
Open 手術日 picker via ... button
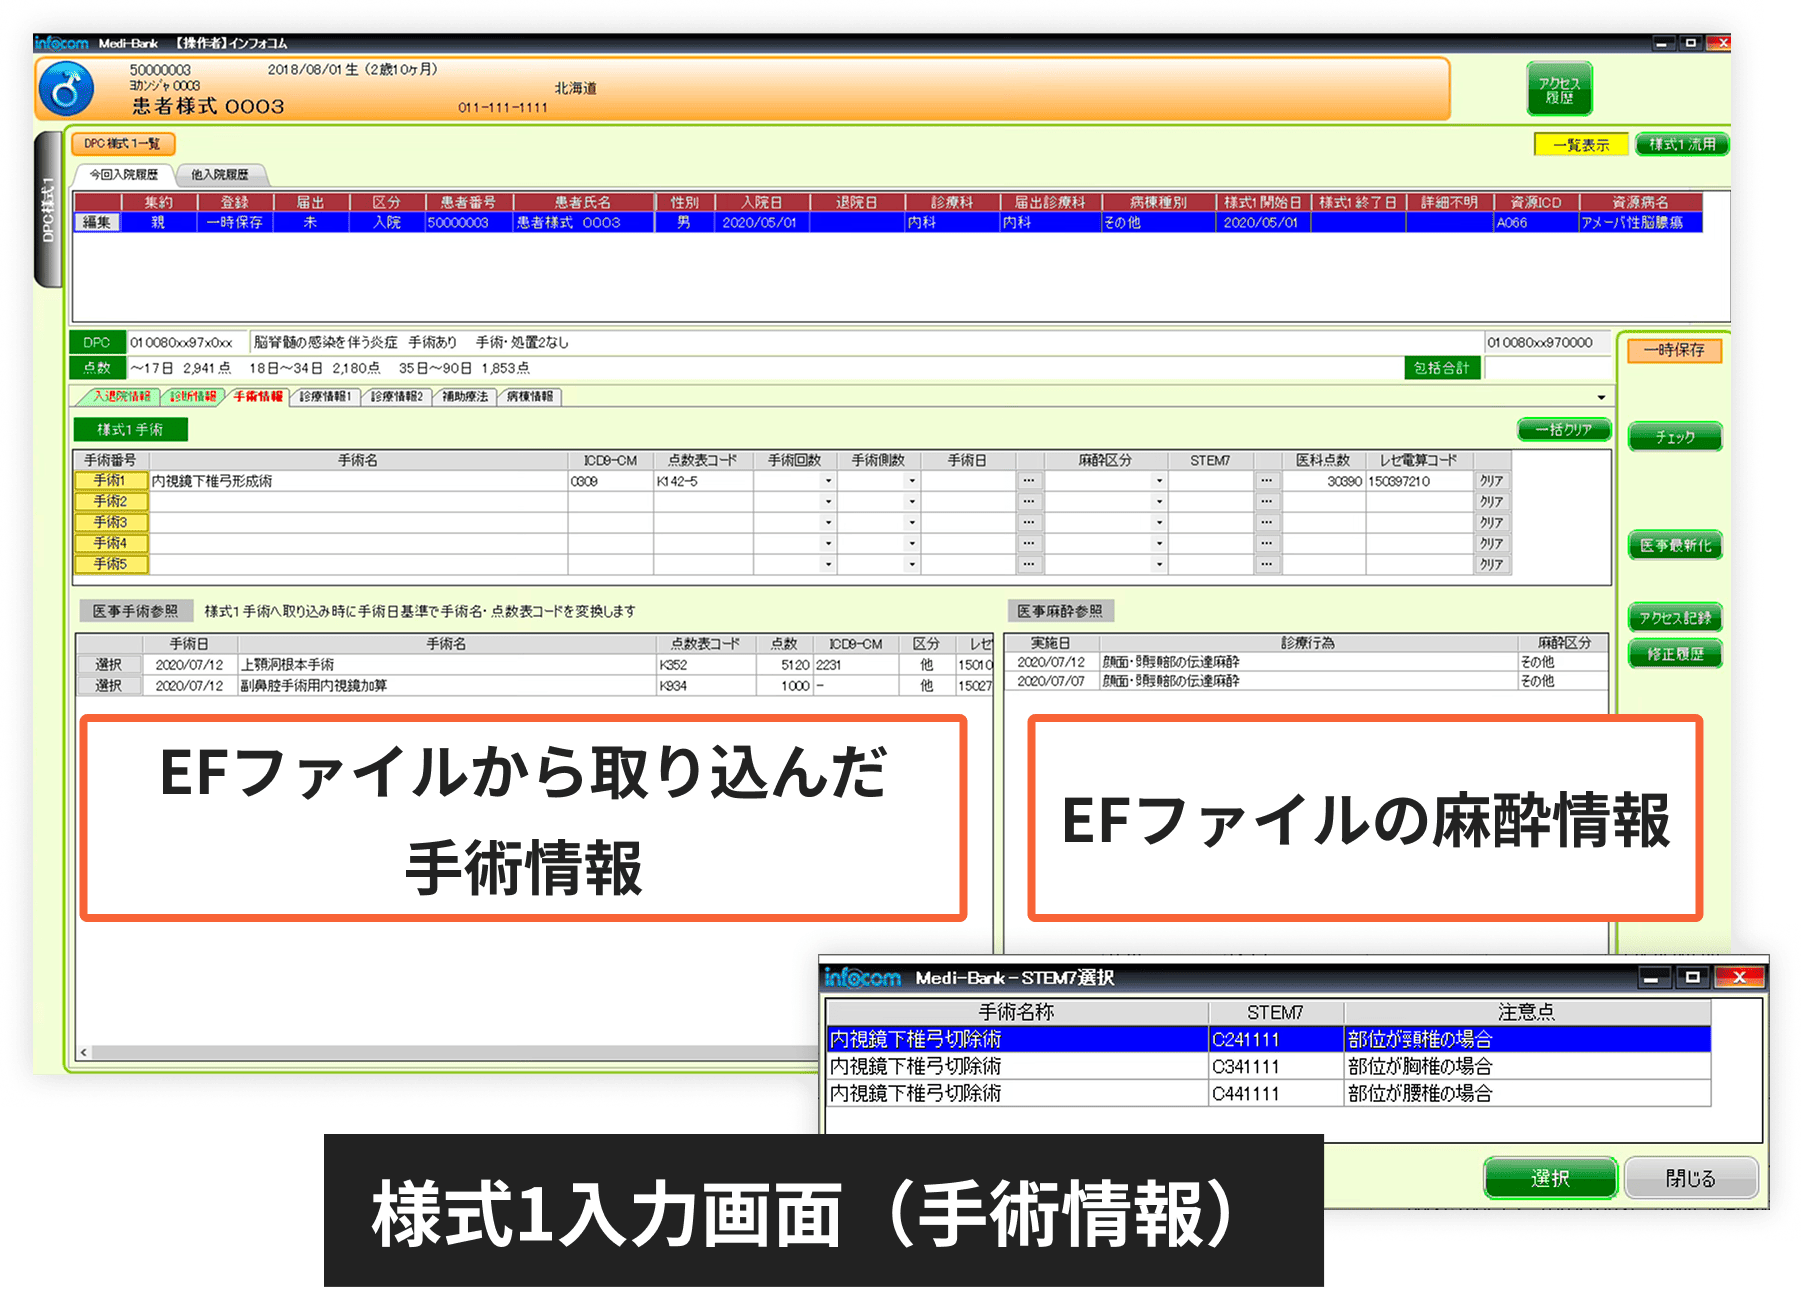(x=1029, y=481)
